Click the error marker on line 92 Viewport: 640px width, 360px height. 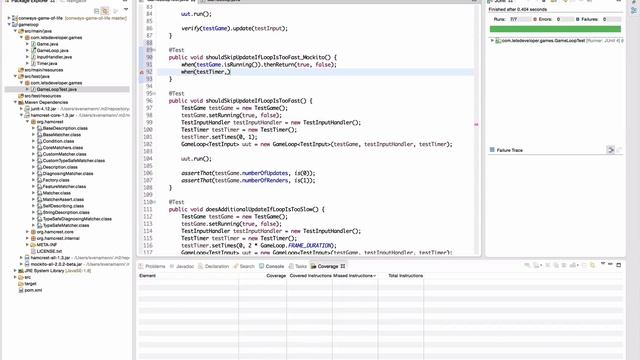click(x=142, y=72)
